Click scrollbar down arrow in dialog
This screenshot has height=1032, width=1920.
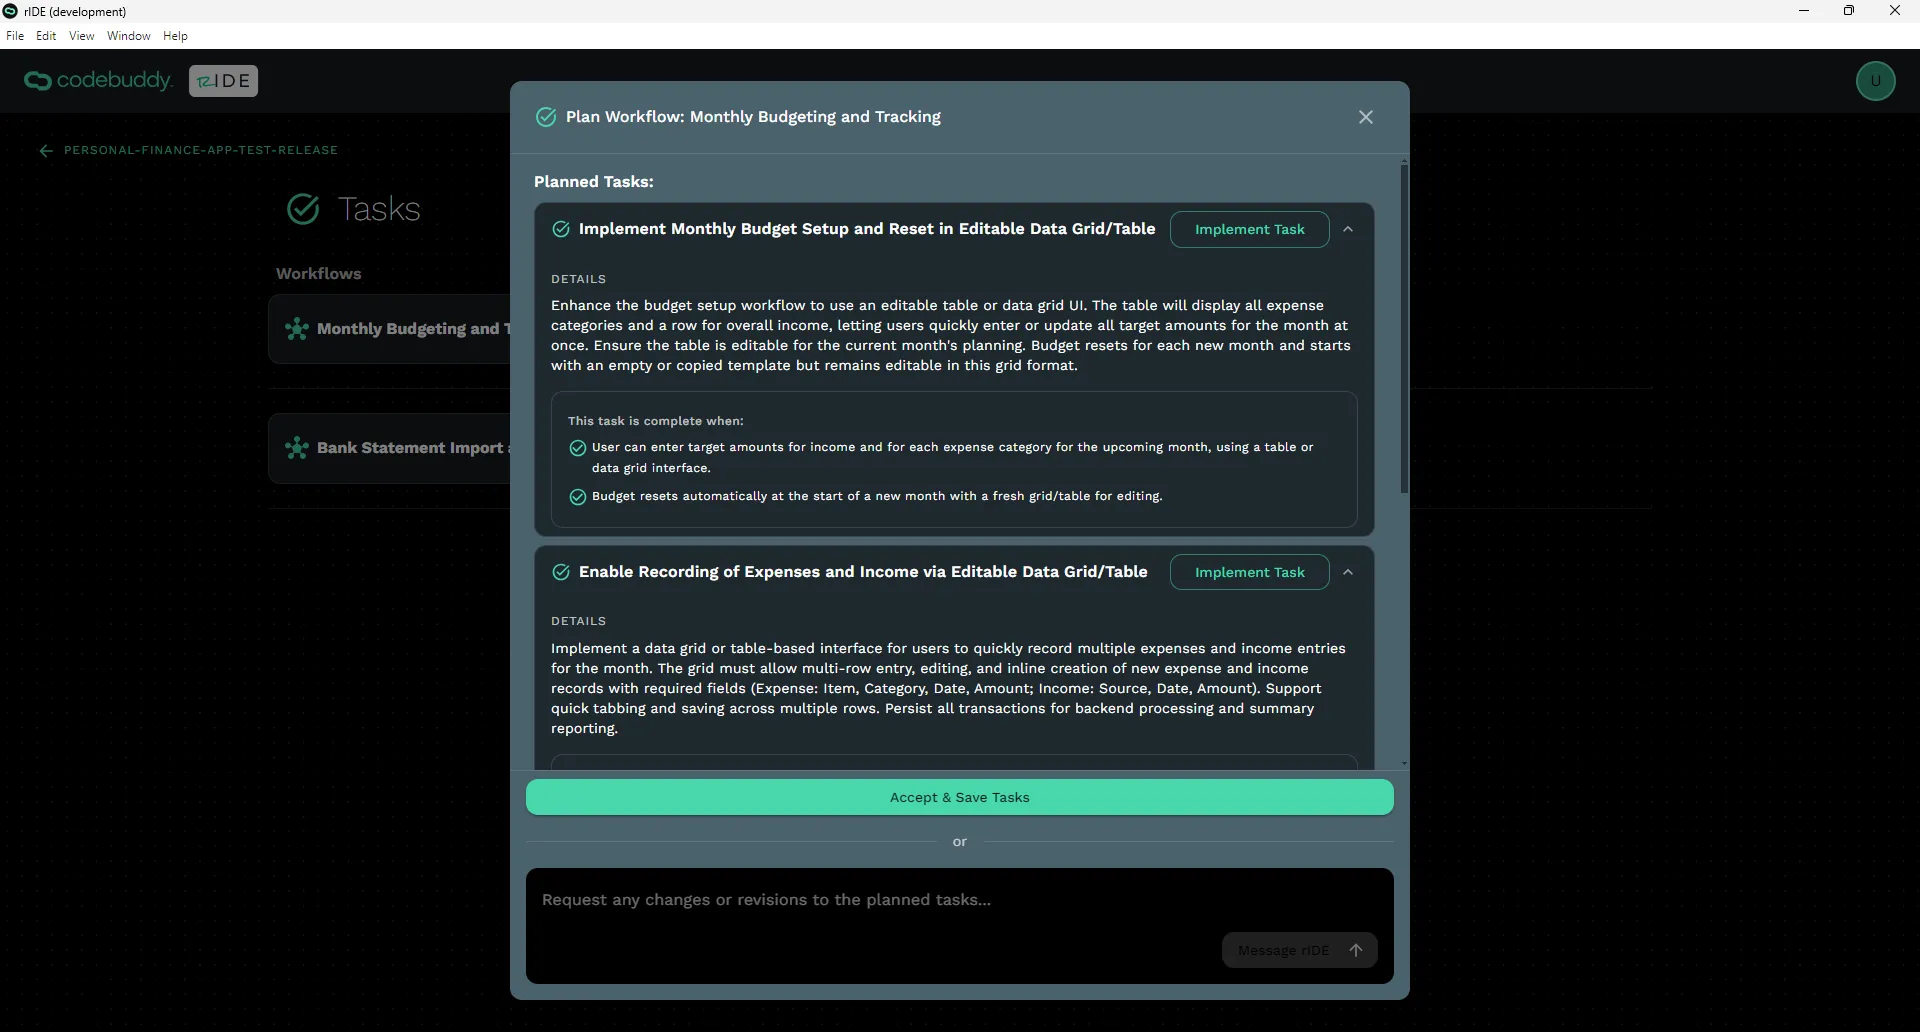tap(1404, 763)
